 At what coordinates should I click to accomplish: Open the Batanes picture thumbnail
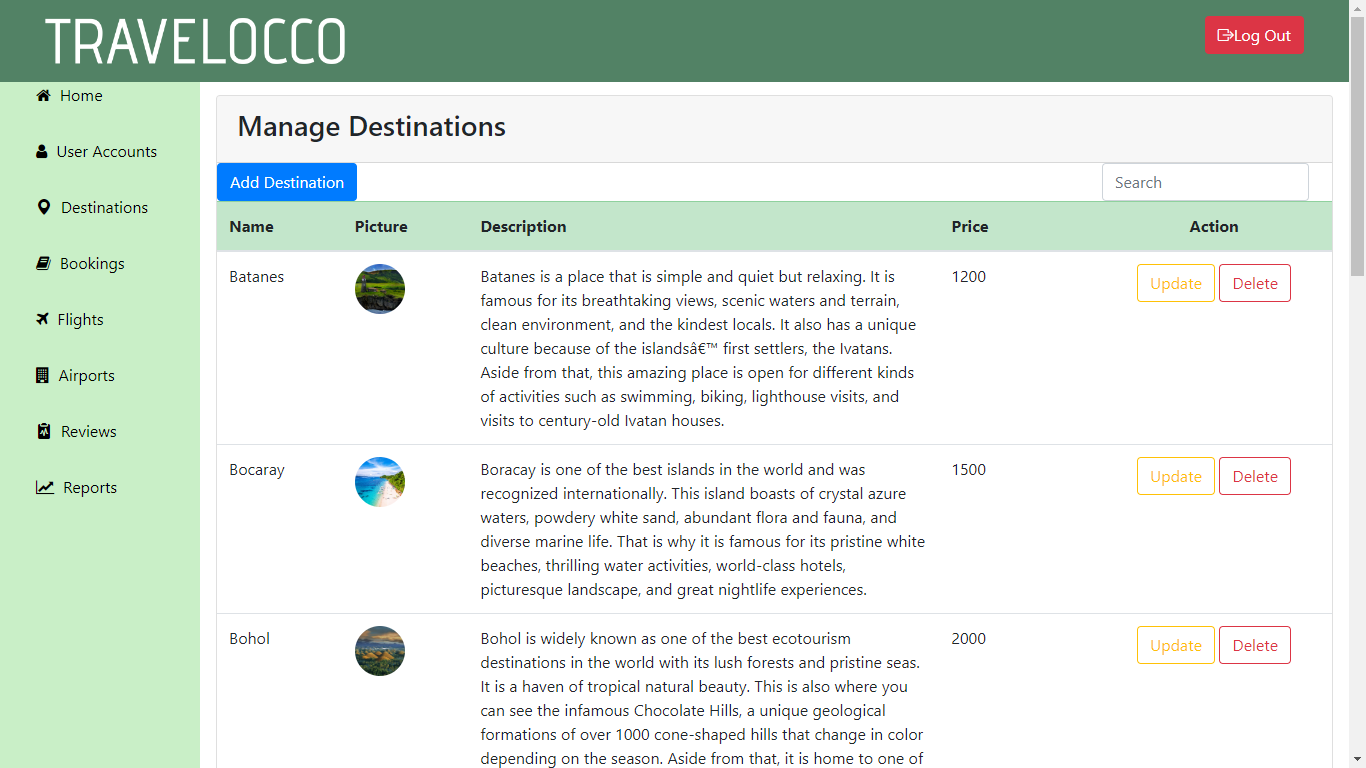(380, 289)
